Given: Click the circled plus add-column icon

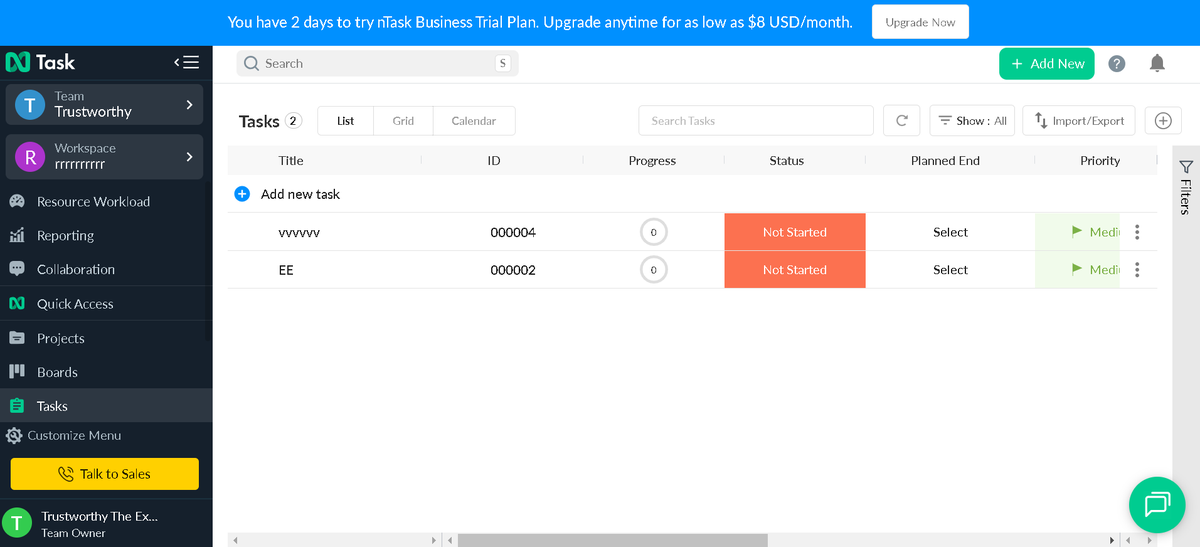Looking at the screenshot, I should [1163, 121].
